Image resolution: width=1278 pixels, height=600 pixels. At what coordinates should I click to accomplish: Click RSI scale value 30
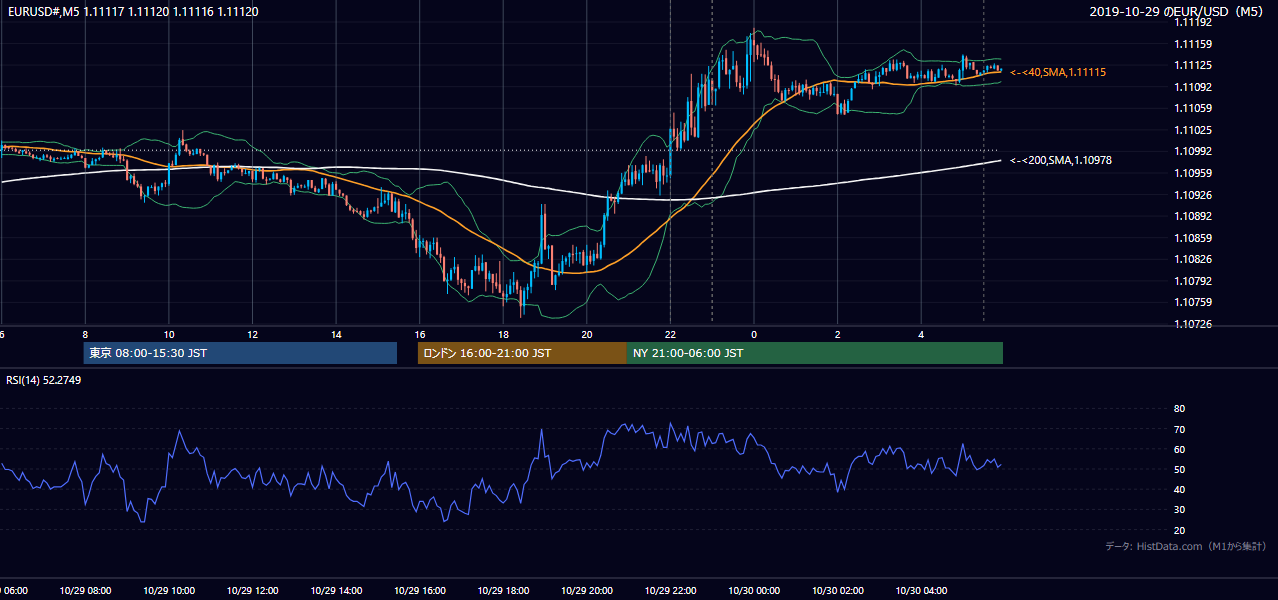point(1179,510)
